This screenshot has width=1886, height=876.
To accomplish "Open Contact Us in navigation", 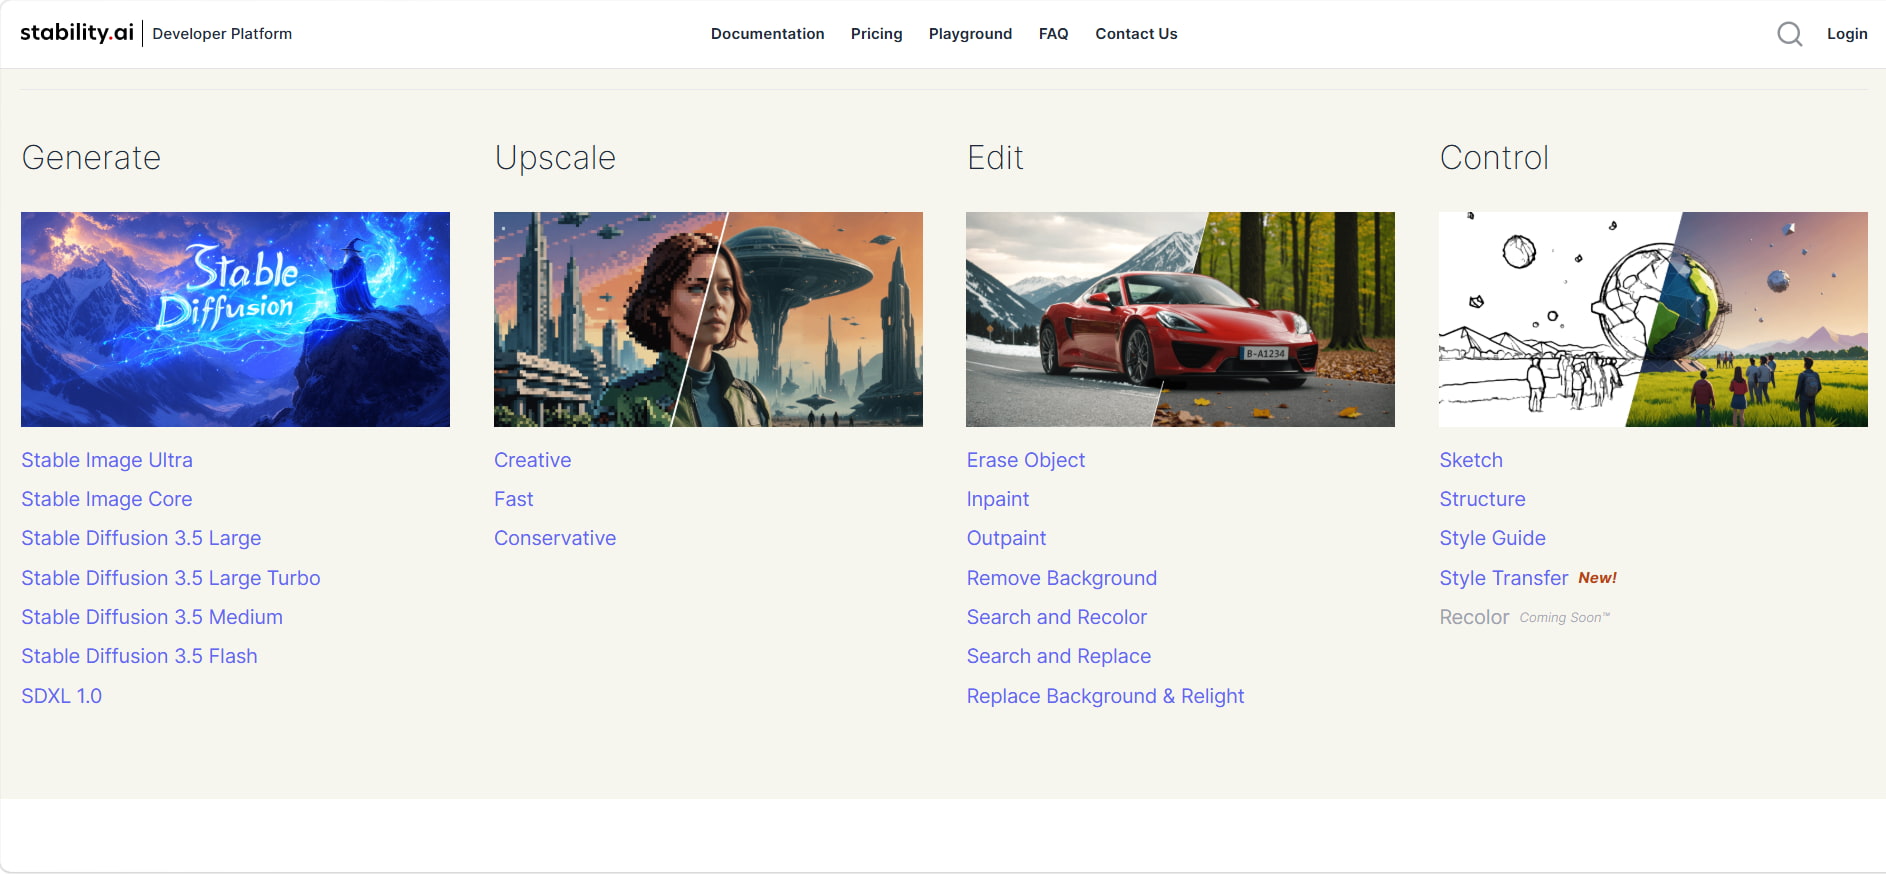I will tap(1136, 34).
